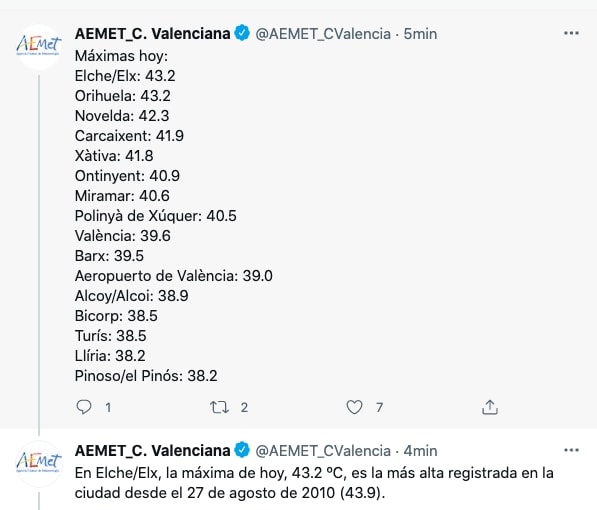597x510 pixels.
Task: Open second tweet about Elche/Elx record
Action: coord(314,483)
